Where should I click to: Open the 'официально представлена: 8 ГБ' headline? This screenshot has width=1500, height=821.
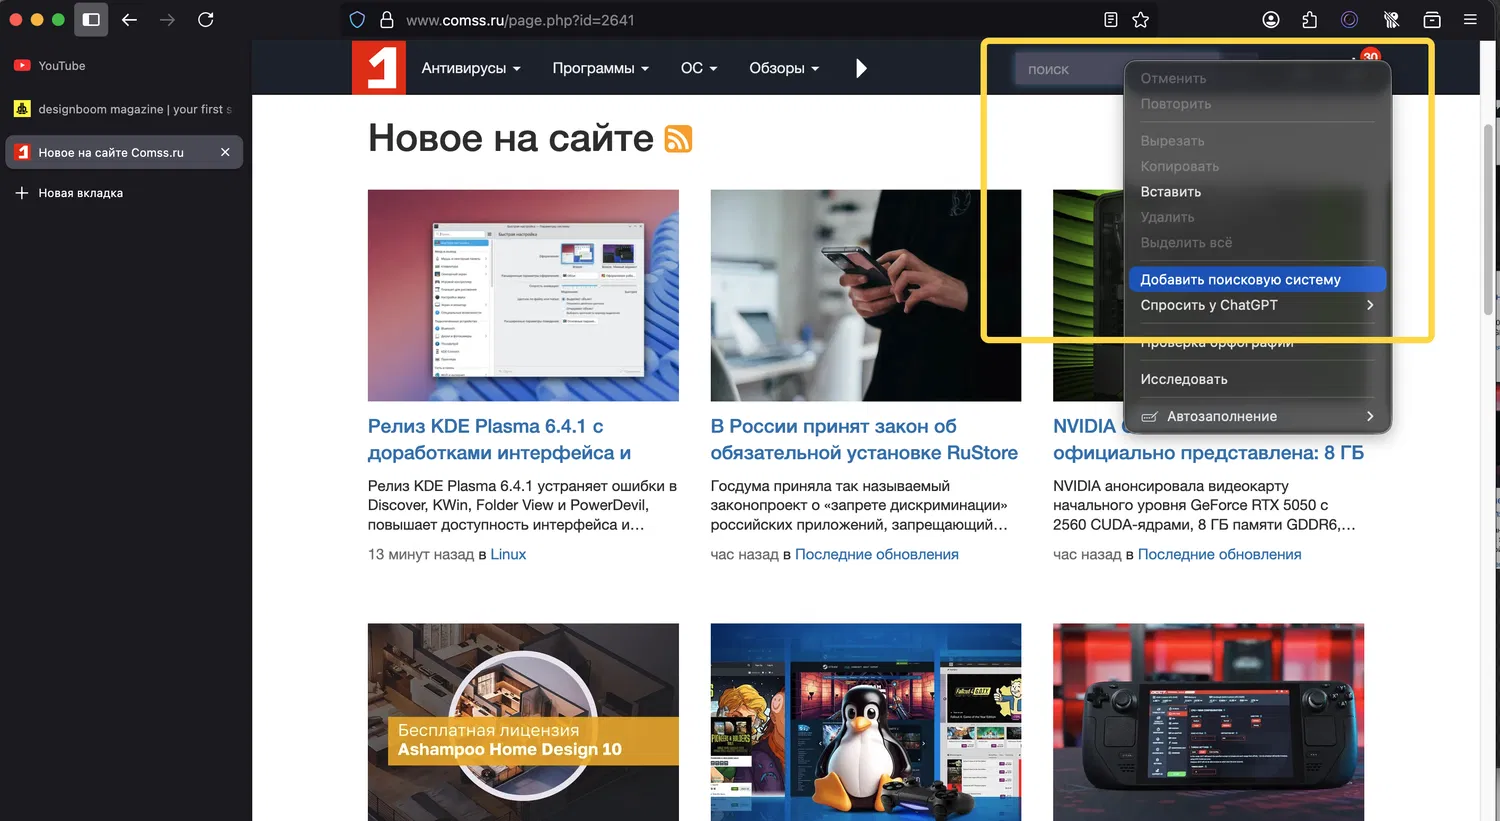point(1208,453)
